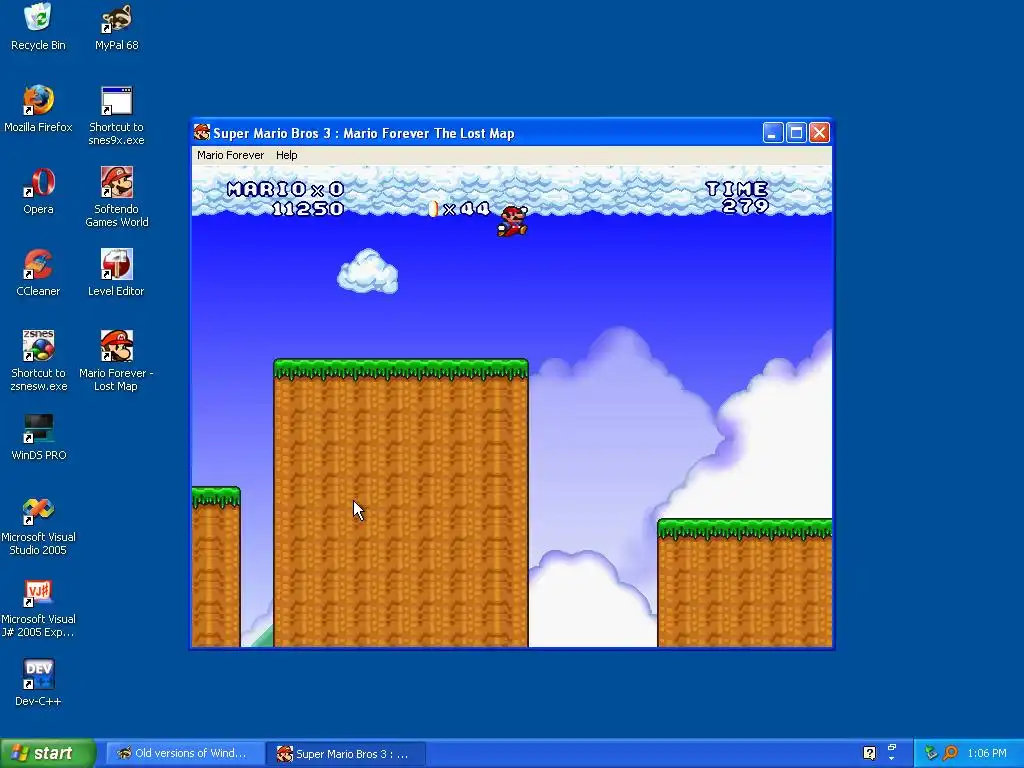Click Mario sprite jumping in the game
Screen dimensions: 1024x768
(513, 221)
